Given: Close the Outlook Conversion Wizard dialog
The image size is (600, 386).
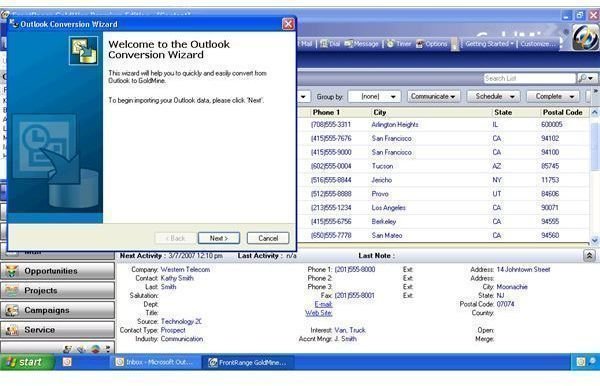Looking at the screenshot, I should [x=288, y=24].
